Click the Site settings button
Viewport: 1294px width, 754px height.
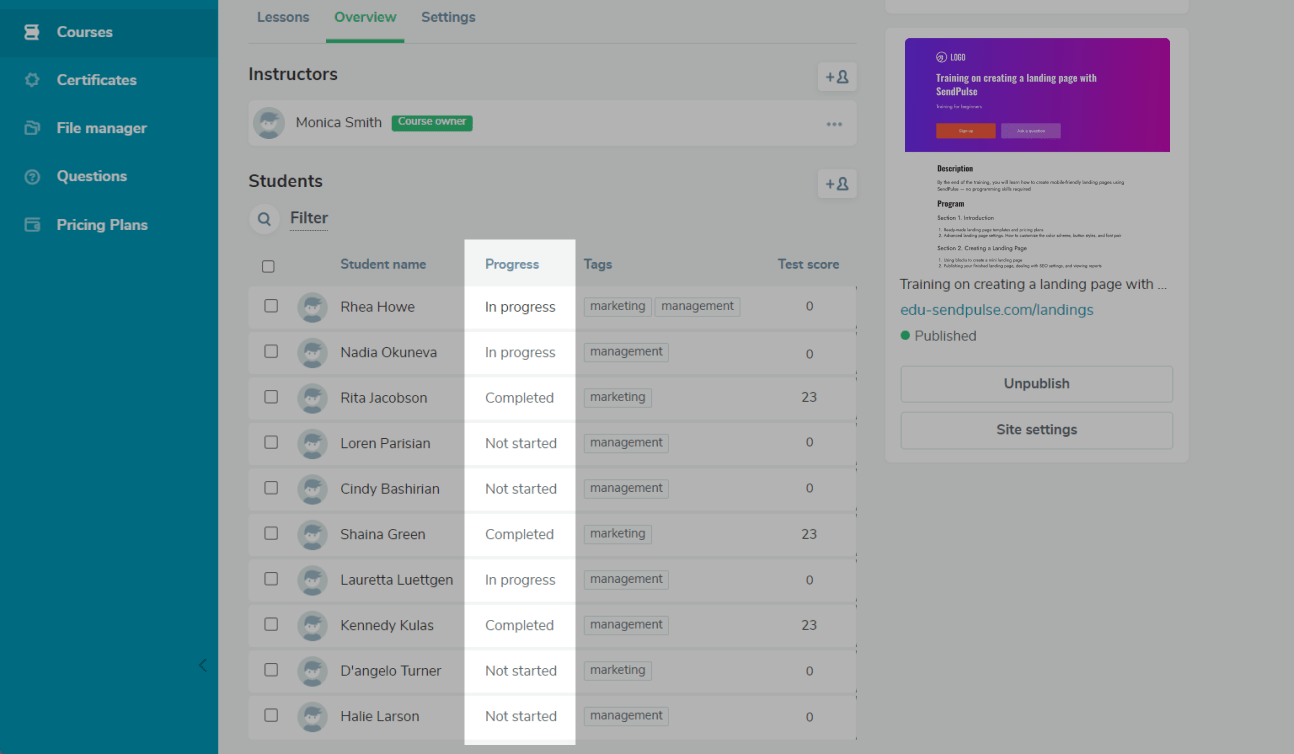pyautogui.click(x=1036, y=430)
